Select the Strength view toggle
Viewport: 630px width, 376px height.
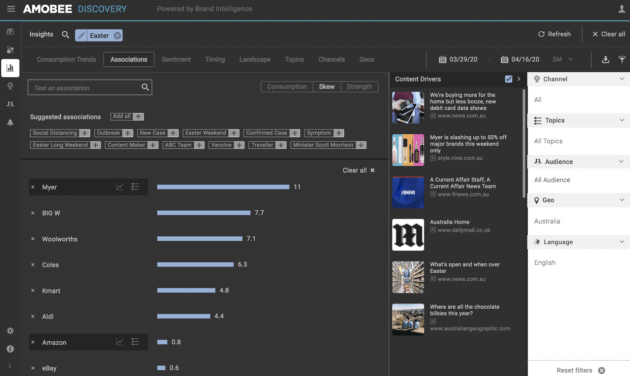coord(359,87)
